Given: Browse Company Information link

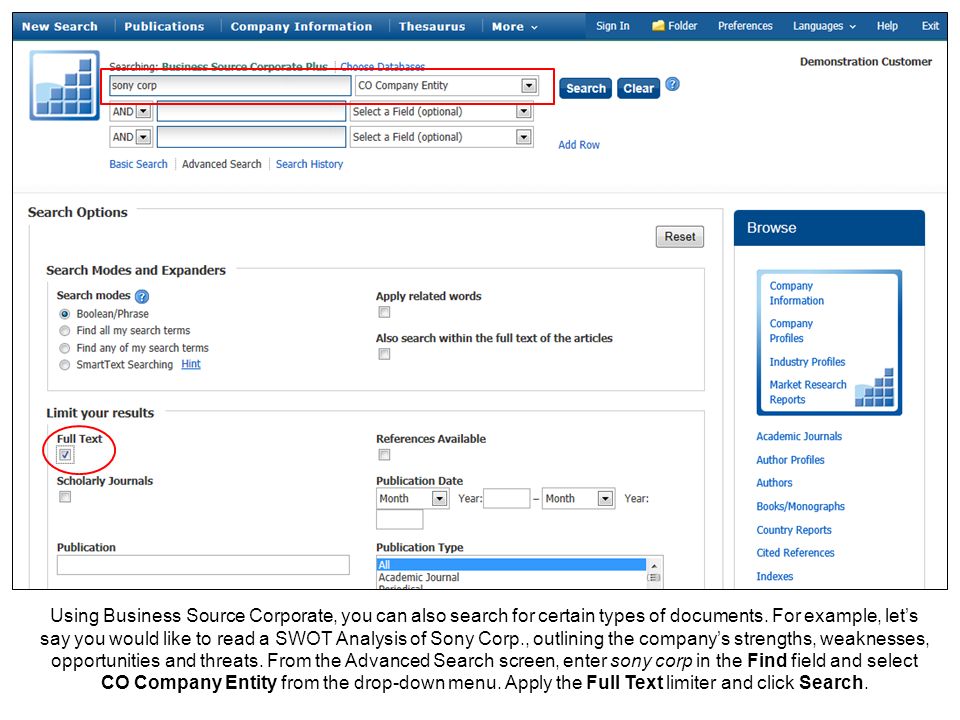Looking at the screenshot, I should click(797, 293).
